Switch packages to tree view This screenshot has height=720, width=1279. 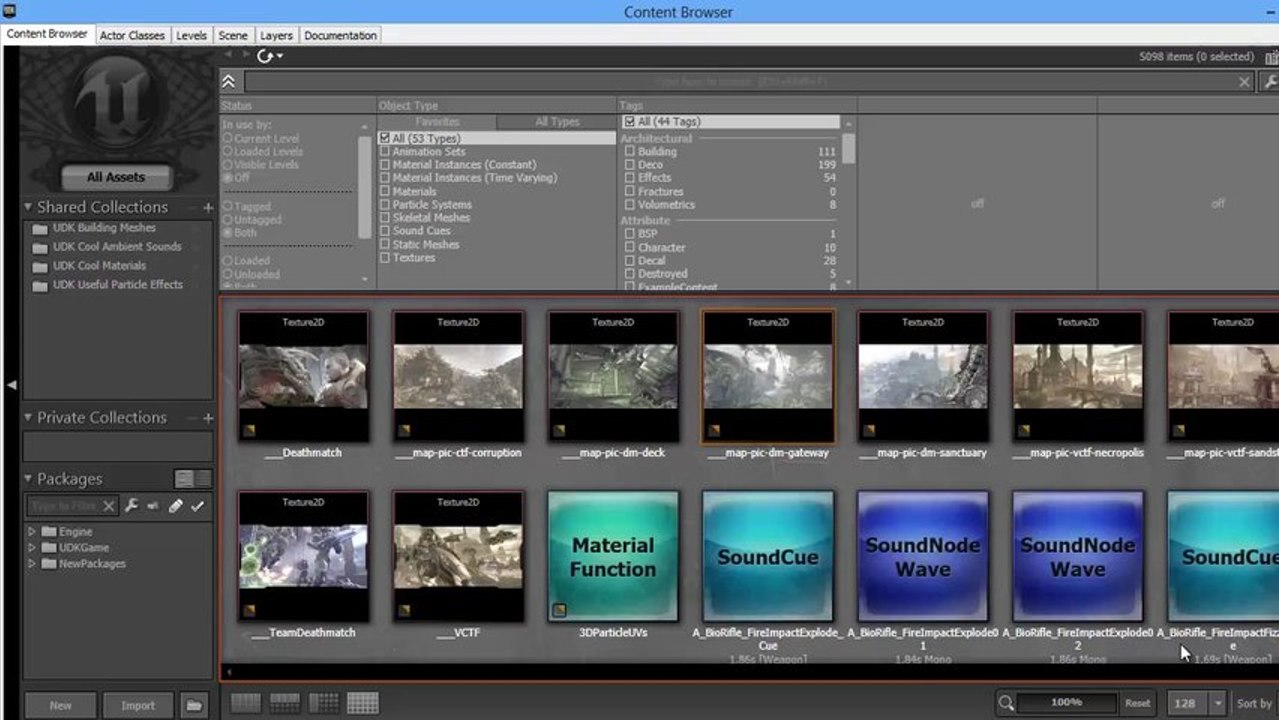(x=185, y=479)
